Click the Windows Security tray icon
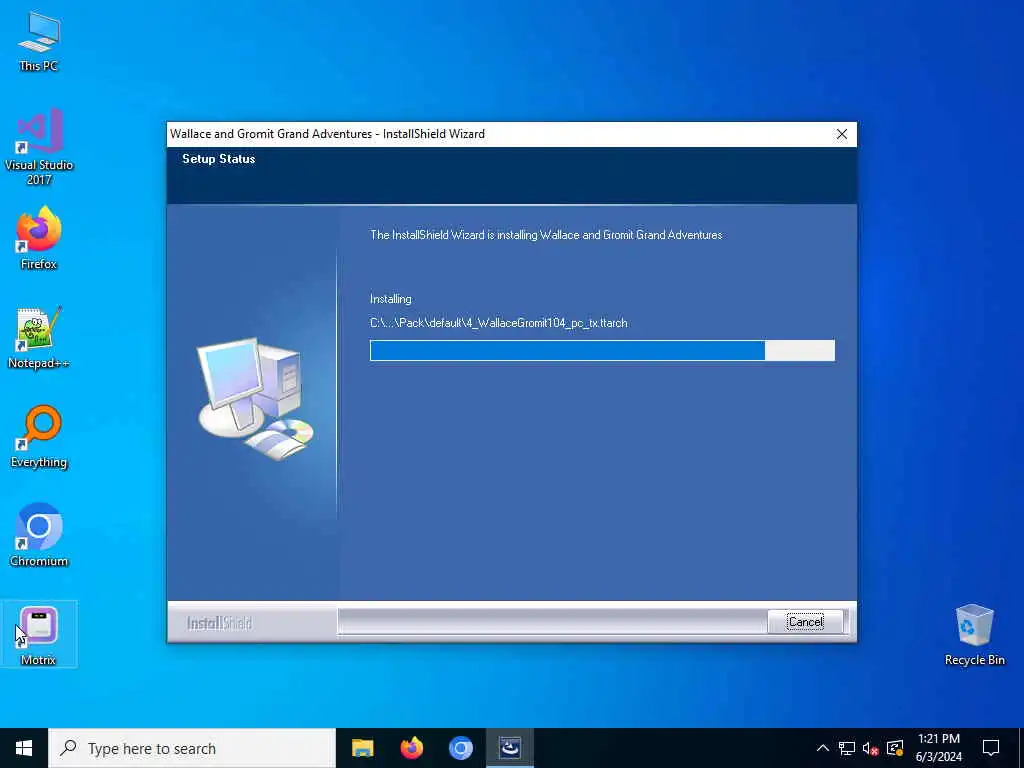 pos(895,748)
